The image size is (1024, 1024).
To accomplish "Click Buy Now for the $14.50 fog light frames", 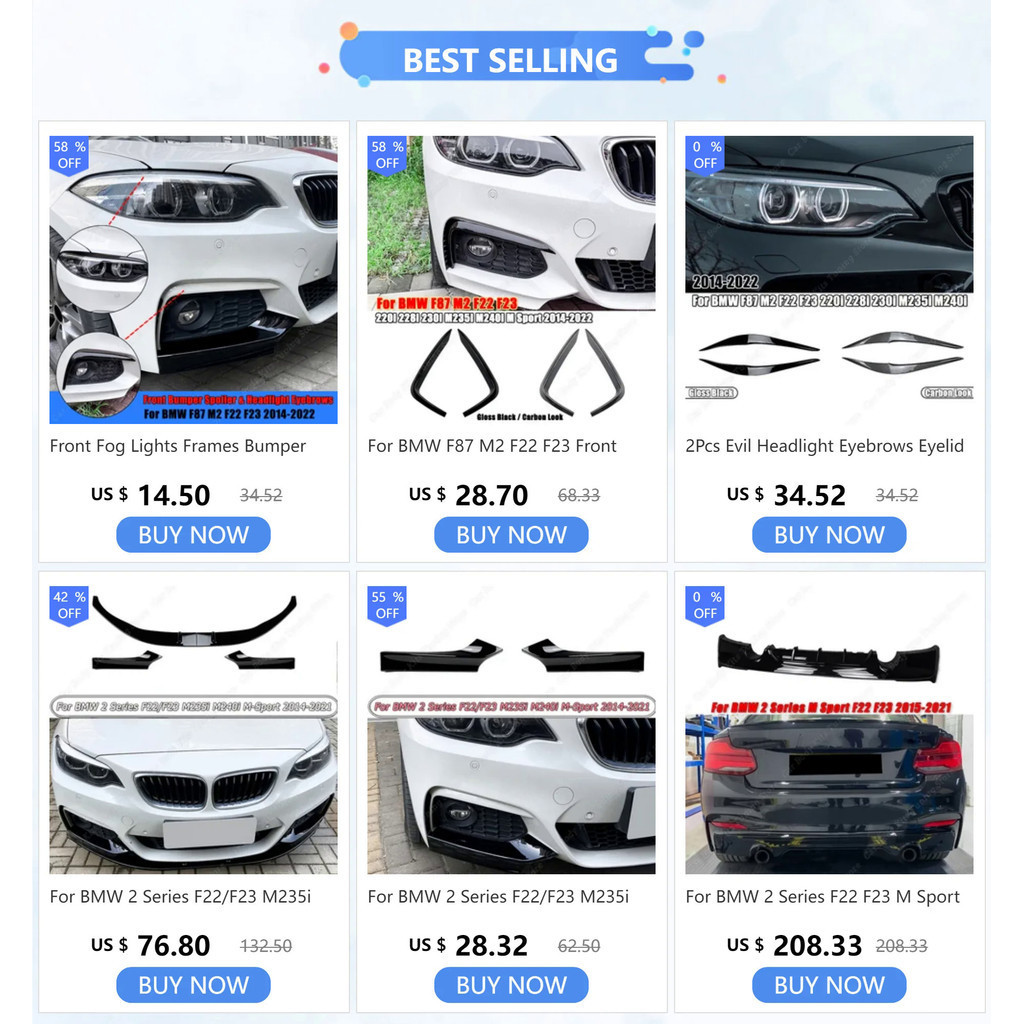I will click(193, 535).
